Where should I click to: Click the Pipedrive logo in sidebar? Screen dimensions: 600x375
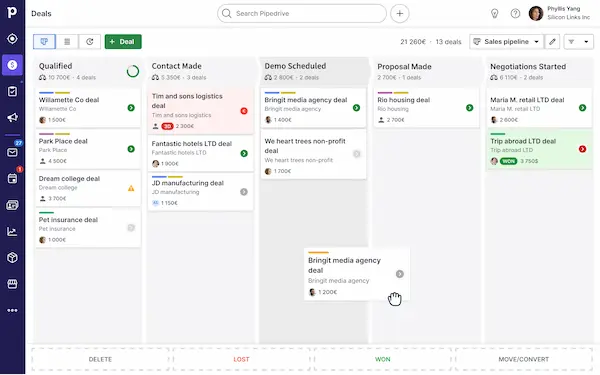click(x=12, y=12)
